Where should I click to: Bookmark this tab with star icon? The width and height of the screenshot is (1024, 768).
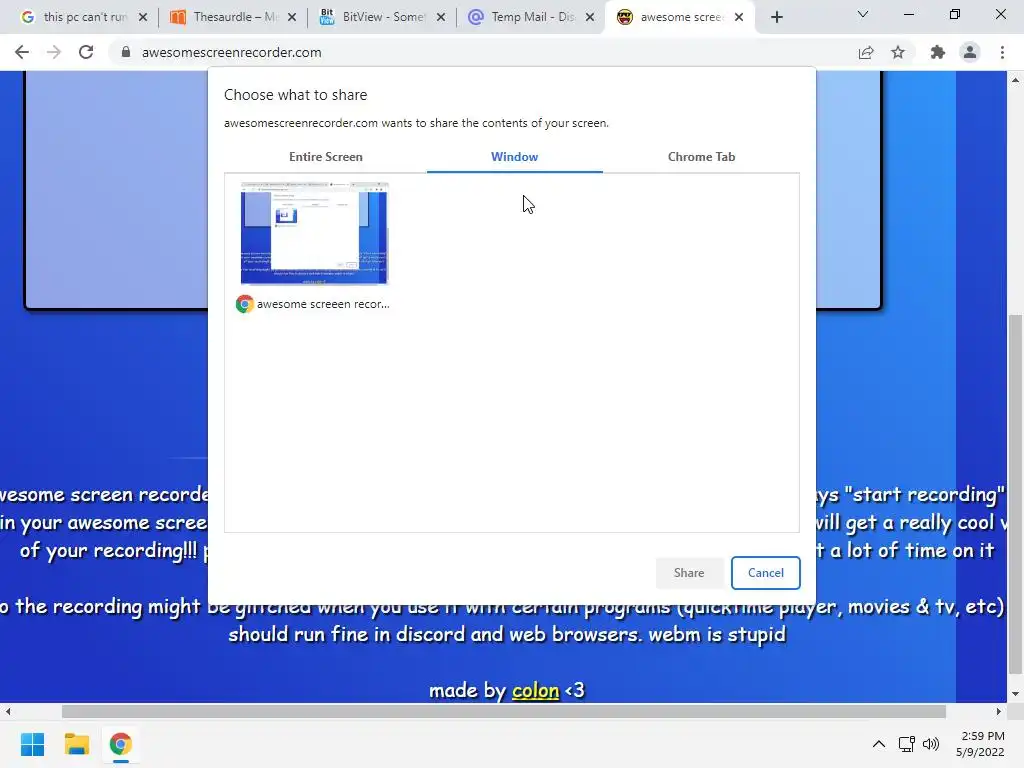coord(898,52)
